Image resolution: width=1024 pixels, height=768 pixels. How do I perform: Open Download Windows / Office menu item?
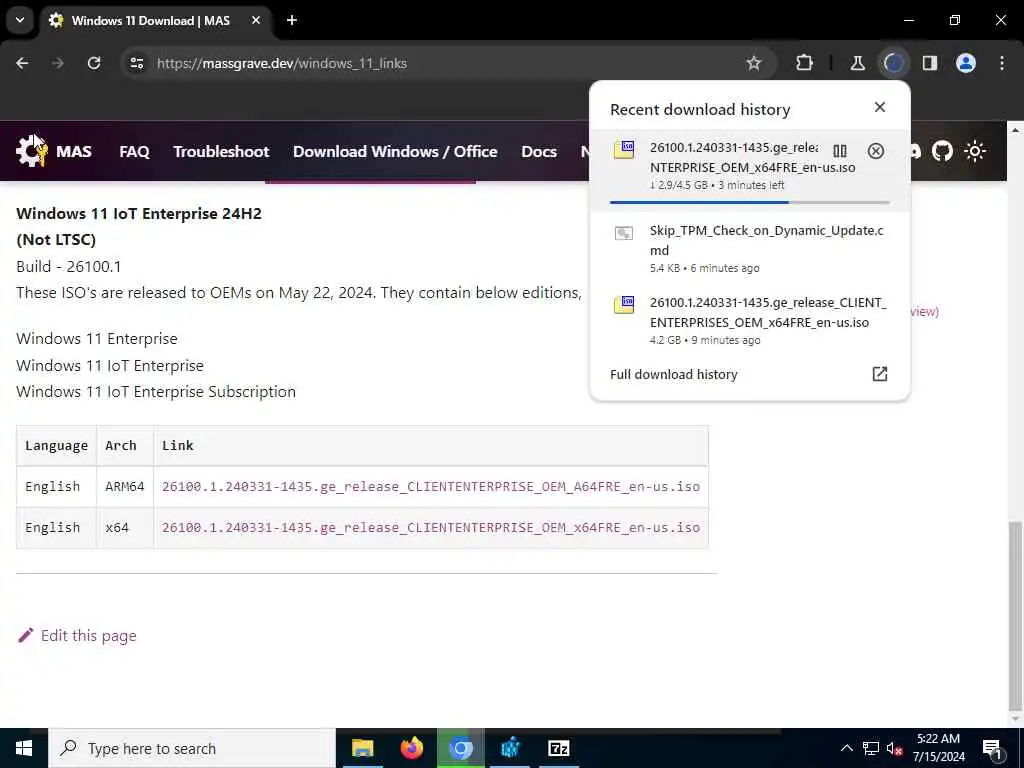tap(395, 152)
